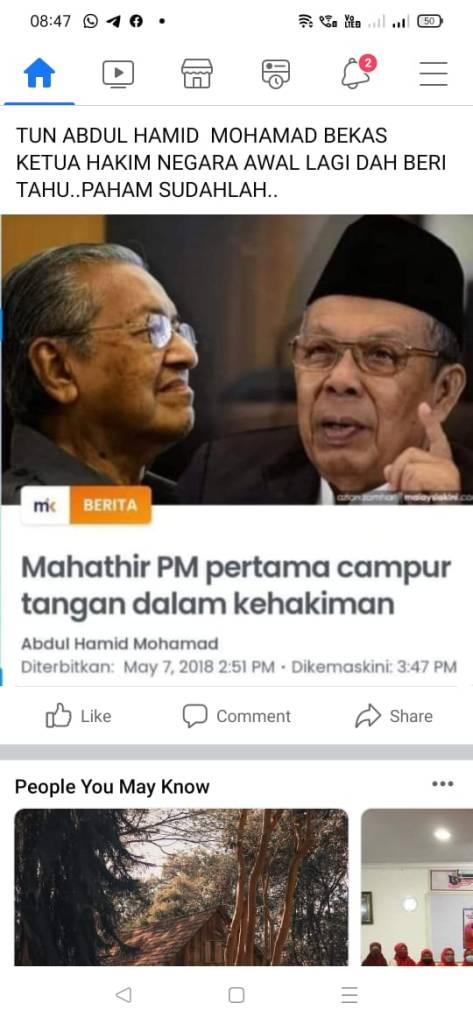Image resolution: width=473 pixels, height=1024 pixels.
Task: Open the Facebook Home feed tab
Action: point(39,73)
